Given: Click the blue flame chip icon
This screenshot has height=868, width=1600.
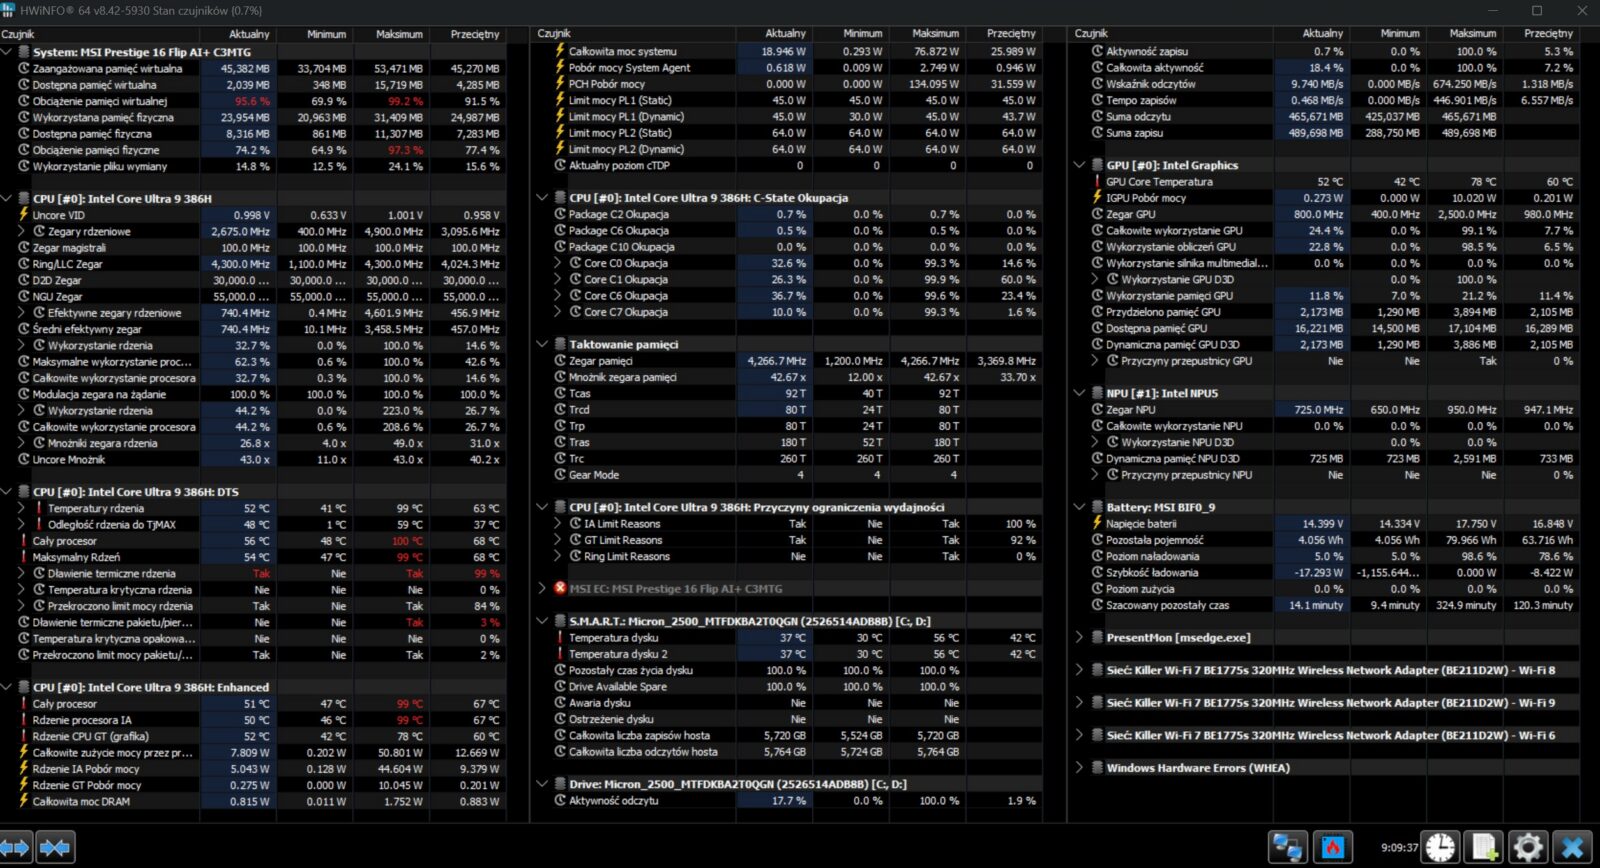Looking at the screenshot, I should 1332,848.
